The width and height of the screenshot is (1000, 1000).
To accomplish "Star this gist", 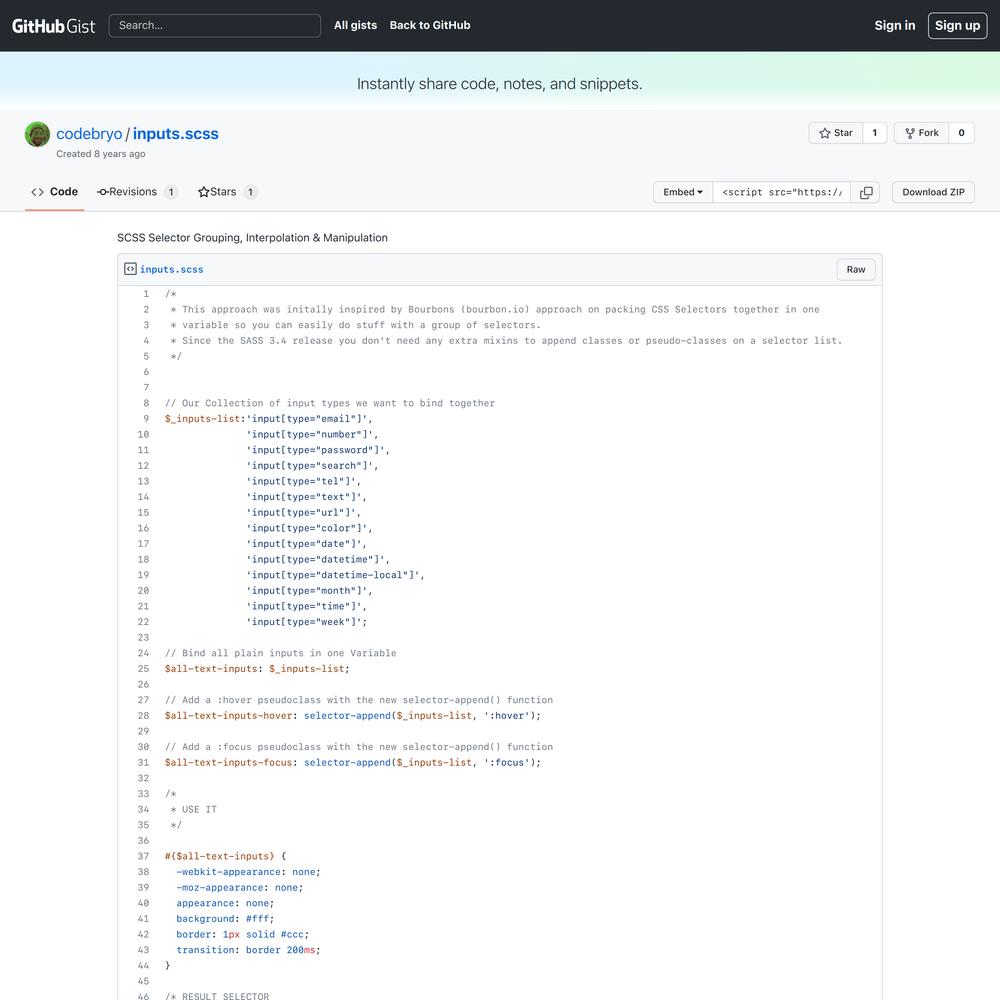I will pos(835,133).
